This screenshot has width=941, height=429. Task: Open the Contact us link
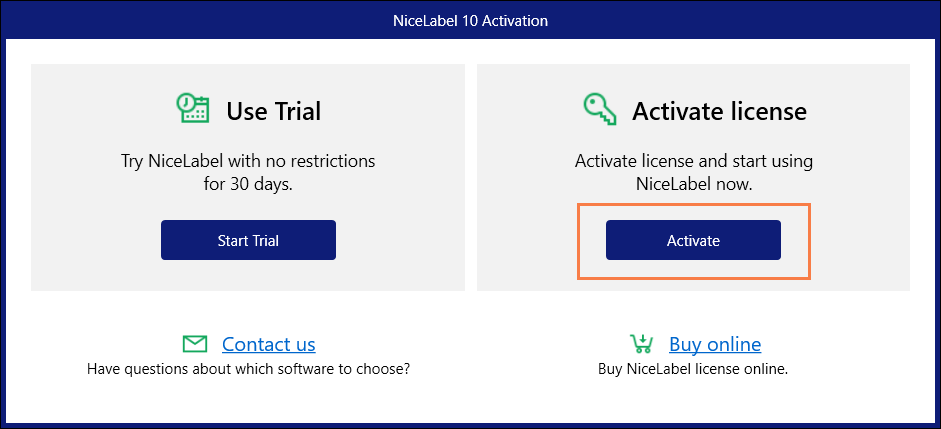[268, 344]
